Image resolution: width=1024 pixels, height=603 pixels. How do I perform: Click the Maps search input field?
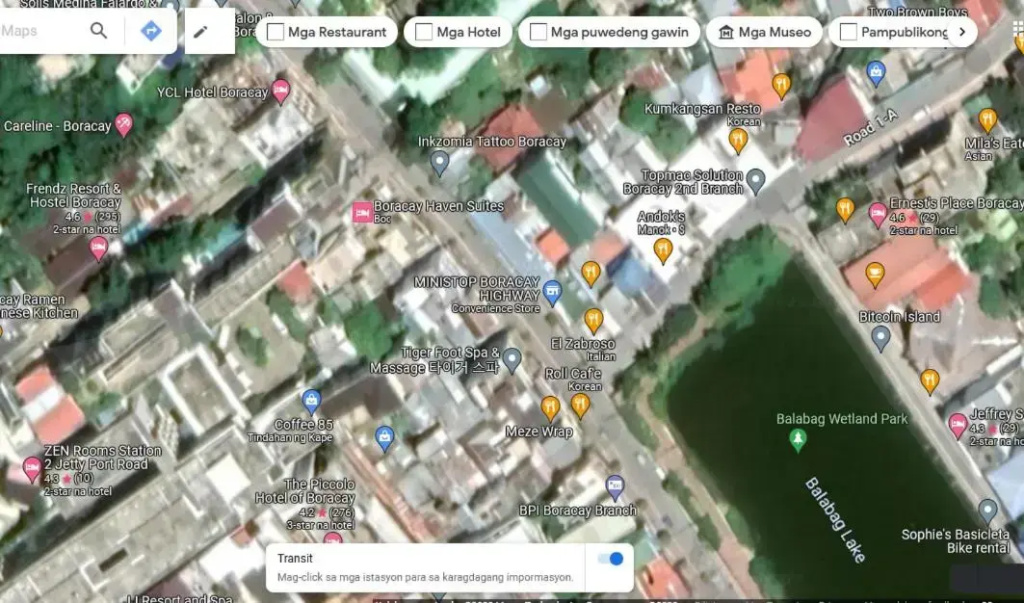pos(42,31)
